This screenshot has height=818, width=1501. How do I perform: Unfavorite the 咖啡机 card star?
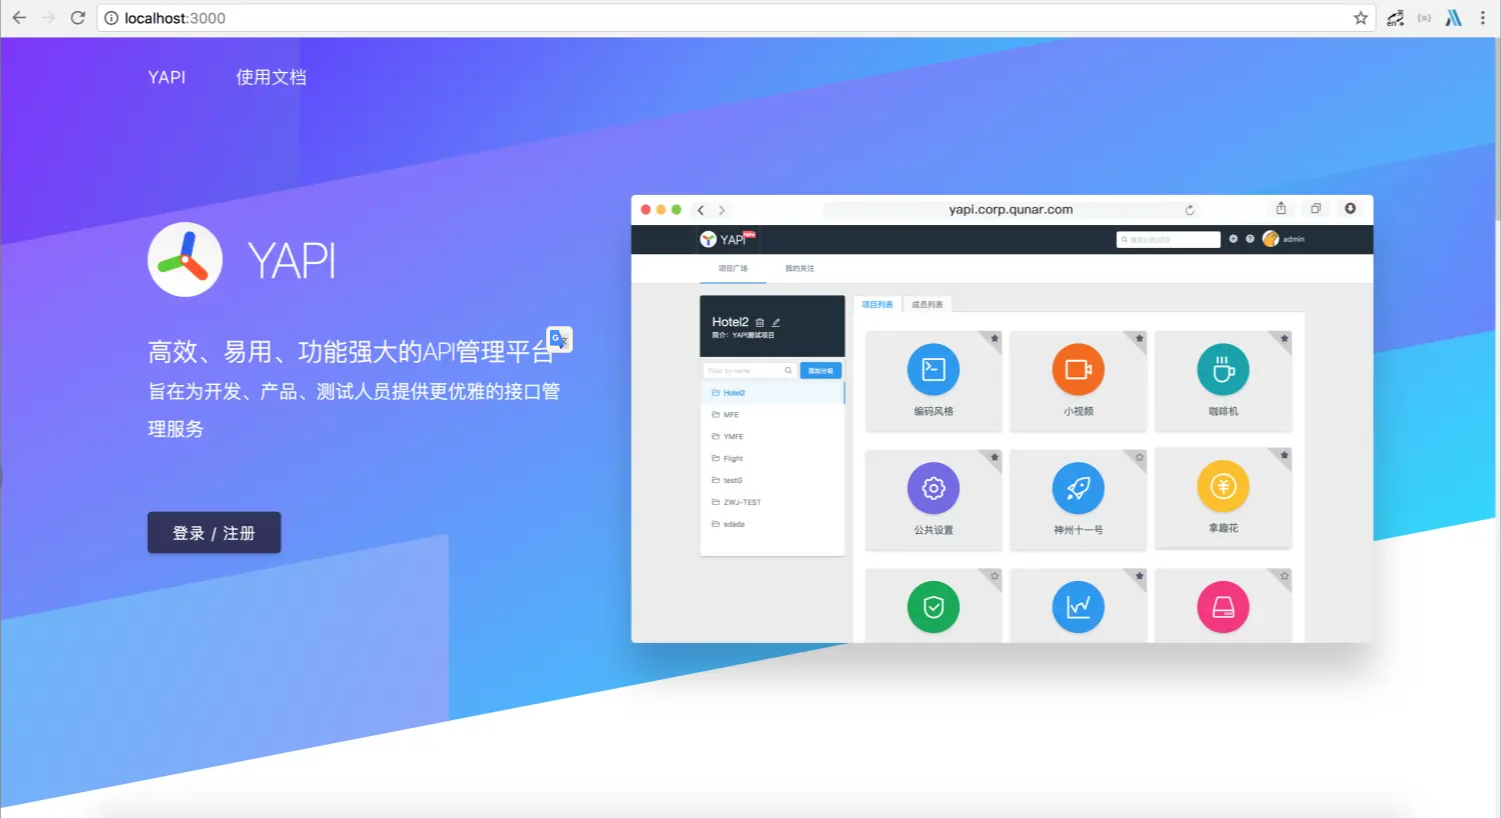click(1284, 340)
